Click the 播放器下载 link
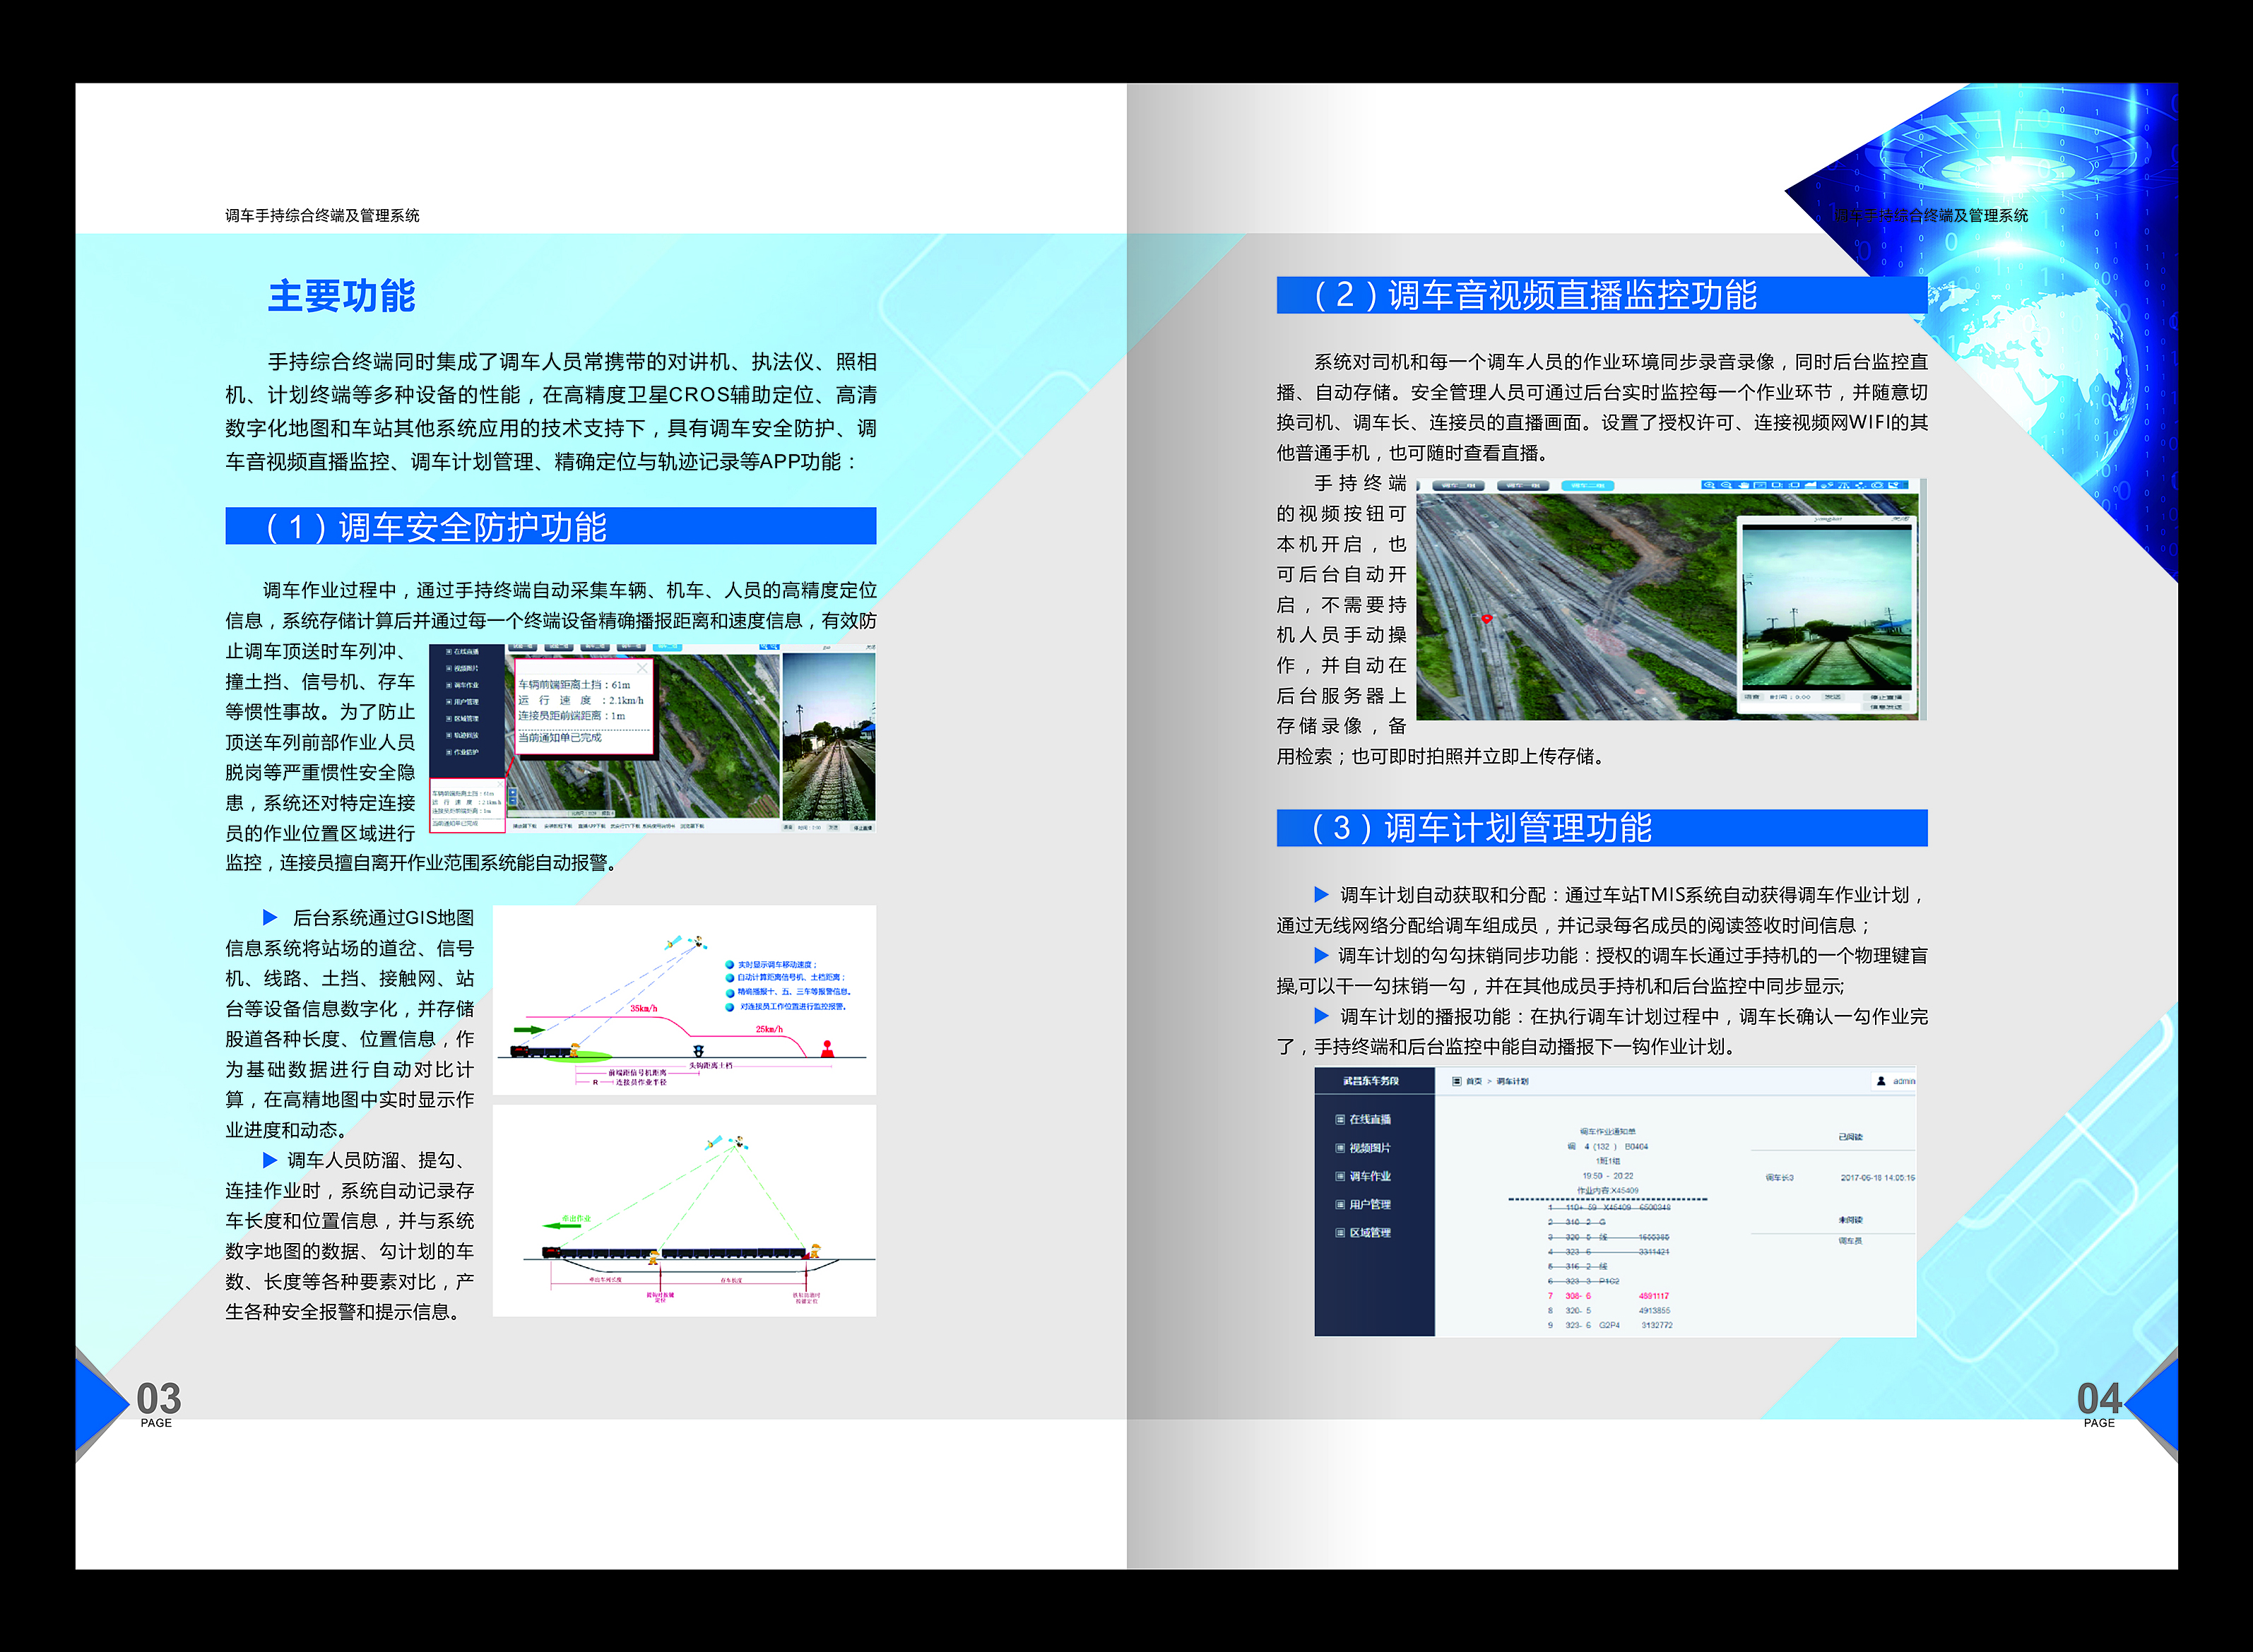 [x=525, y=827]
